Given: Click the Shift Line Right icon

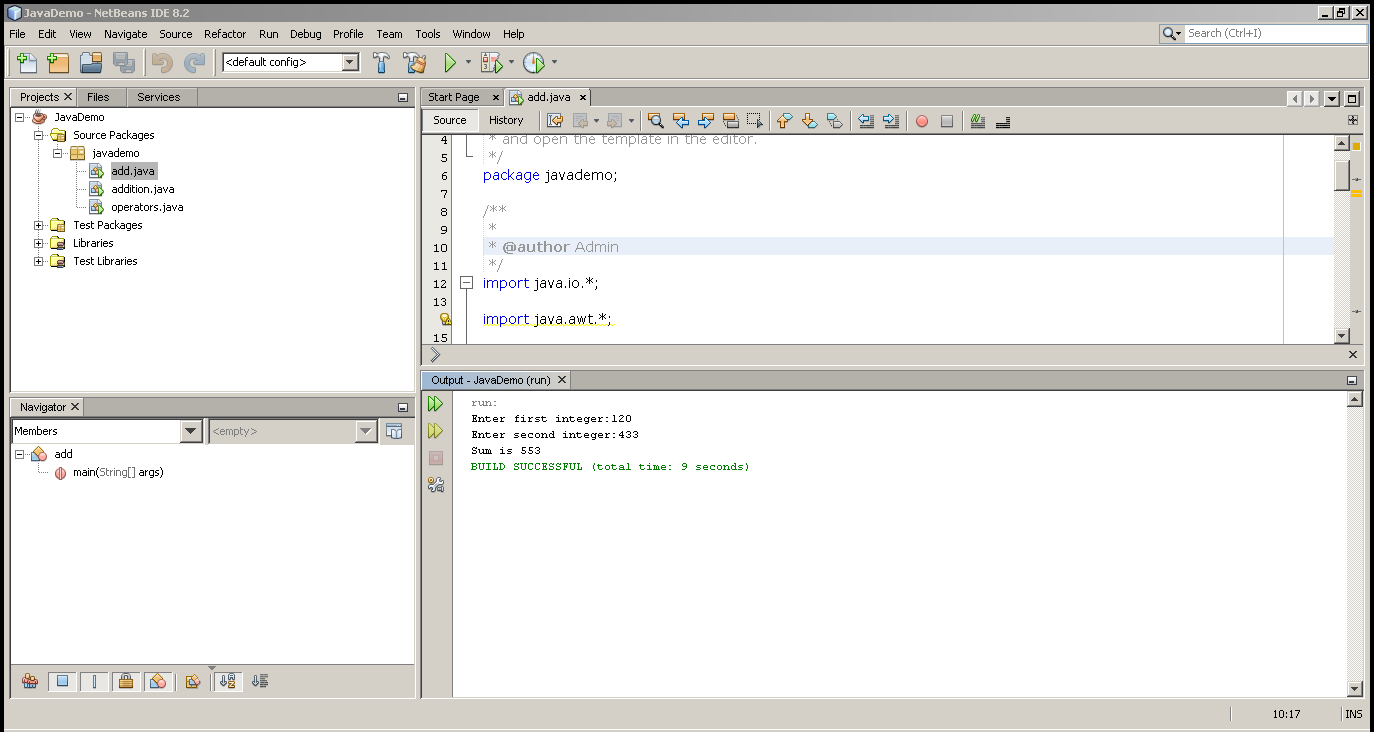Looking at the screenshot, I should click(x=891, y=121).
